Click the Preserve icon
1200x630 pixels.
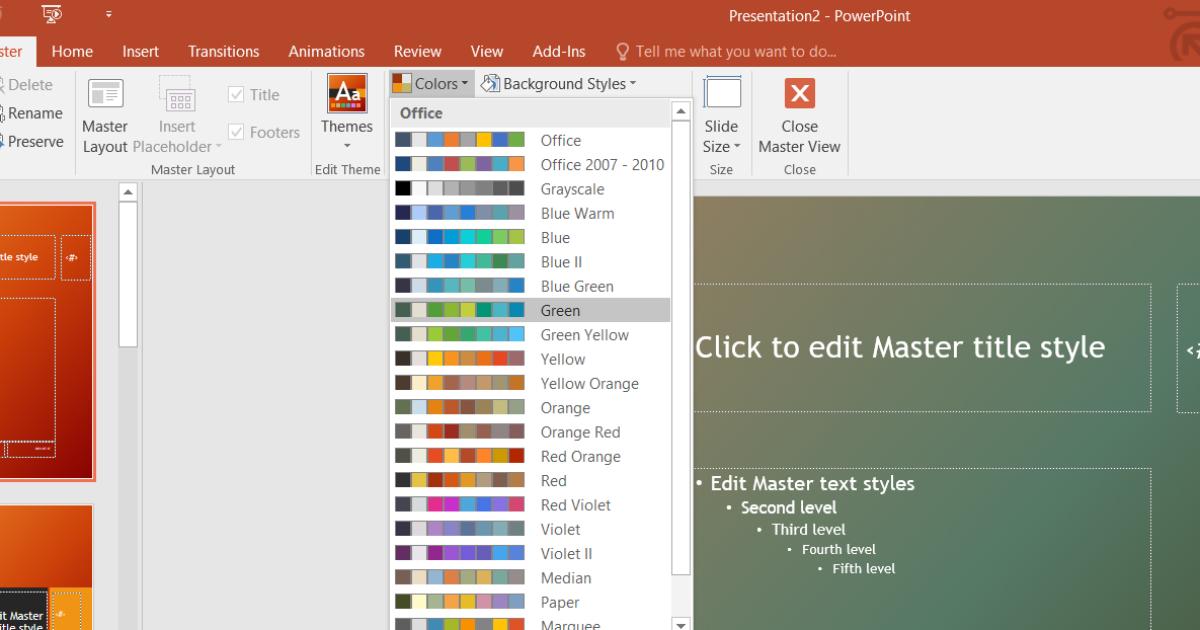30,141
